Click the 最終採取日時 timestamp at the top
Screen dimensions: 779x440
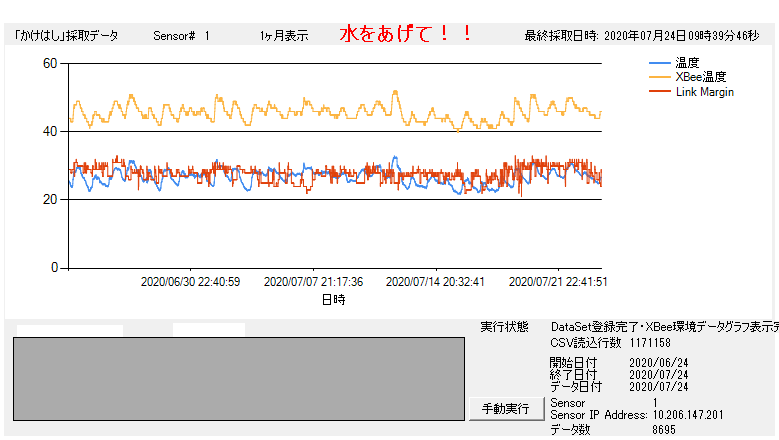pos(641,36)
